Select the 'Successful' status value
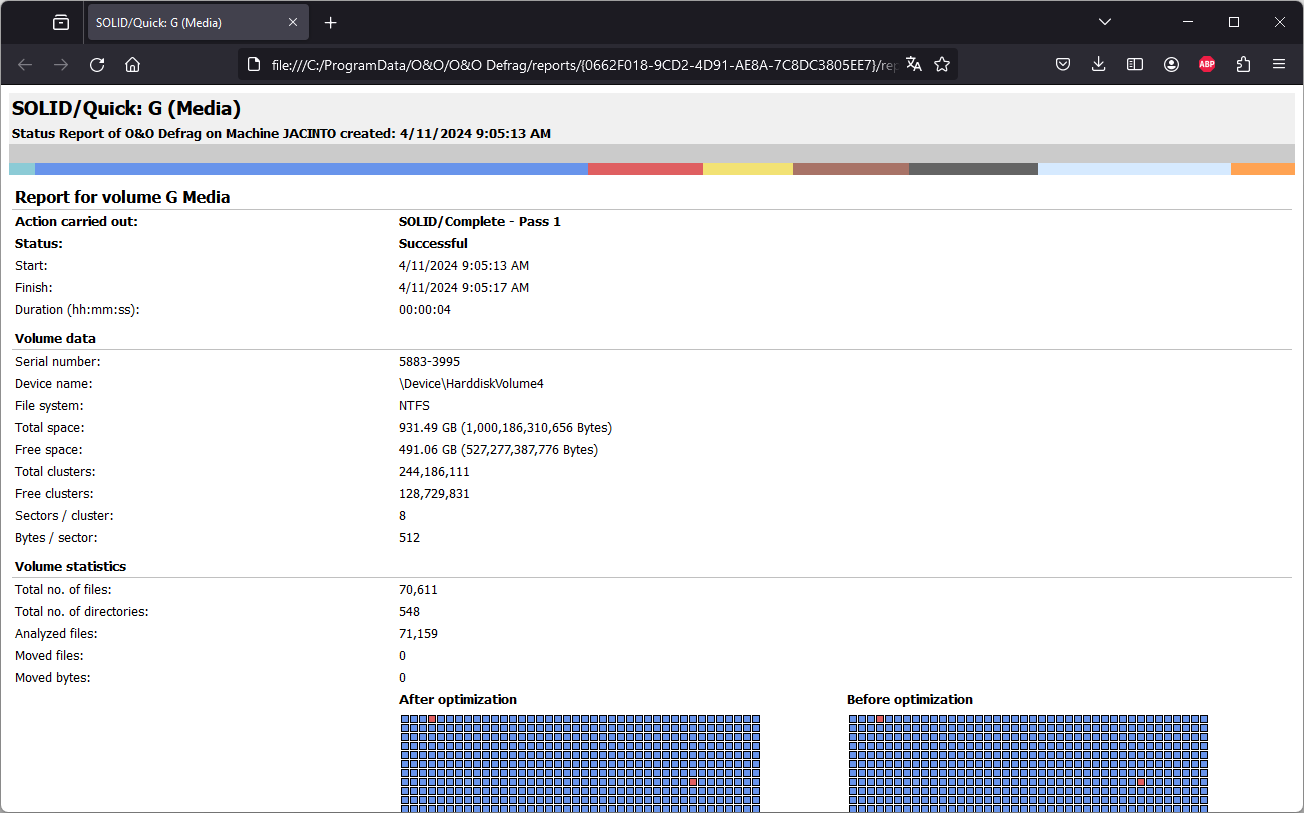The image size is (1304, 813). [433, 243]
